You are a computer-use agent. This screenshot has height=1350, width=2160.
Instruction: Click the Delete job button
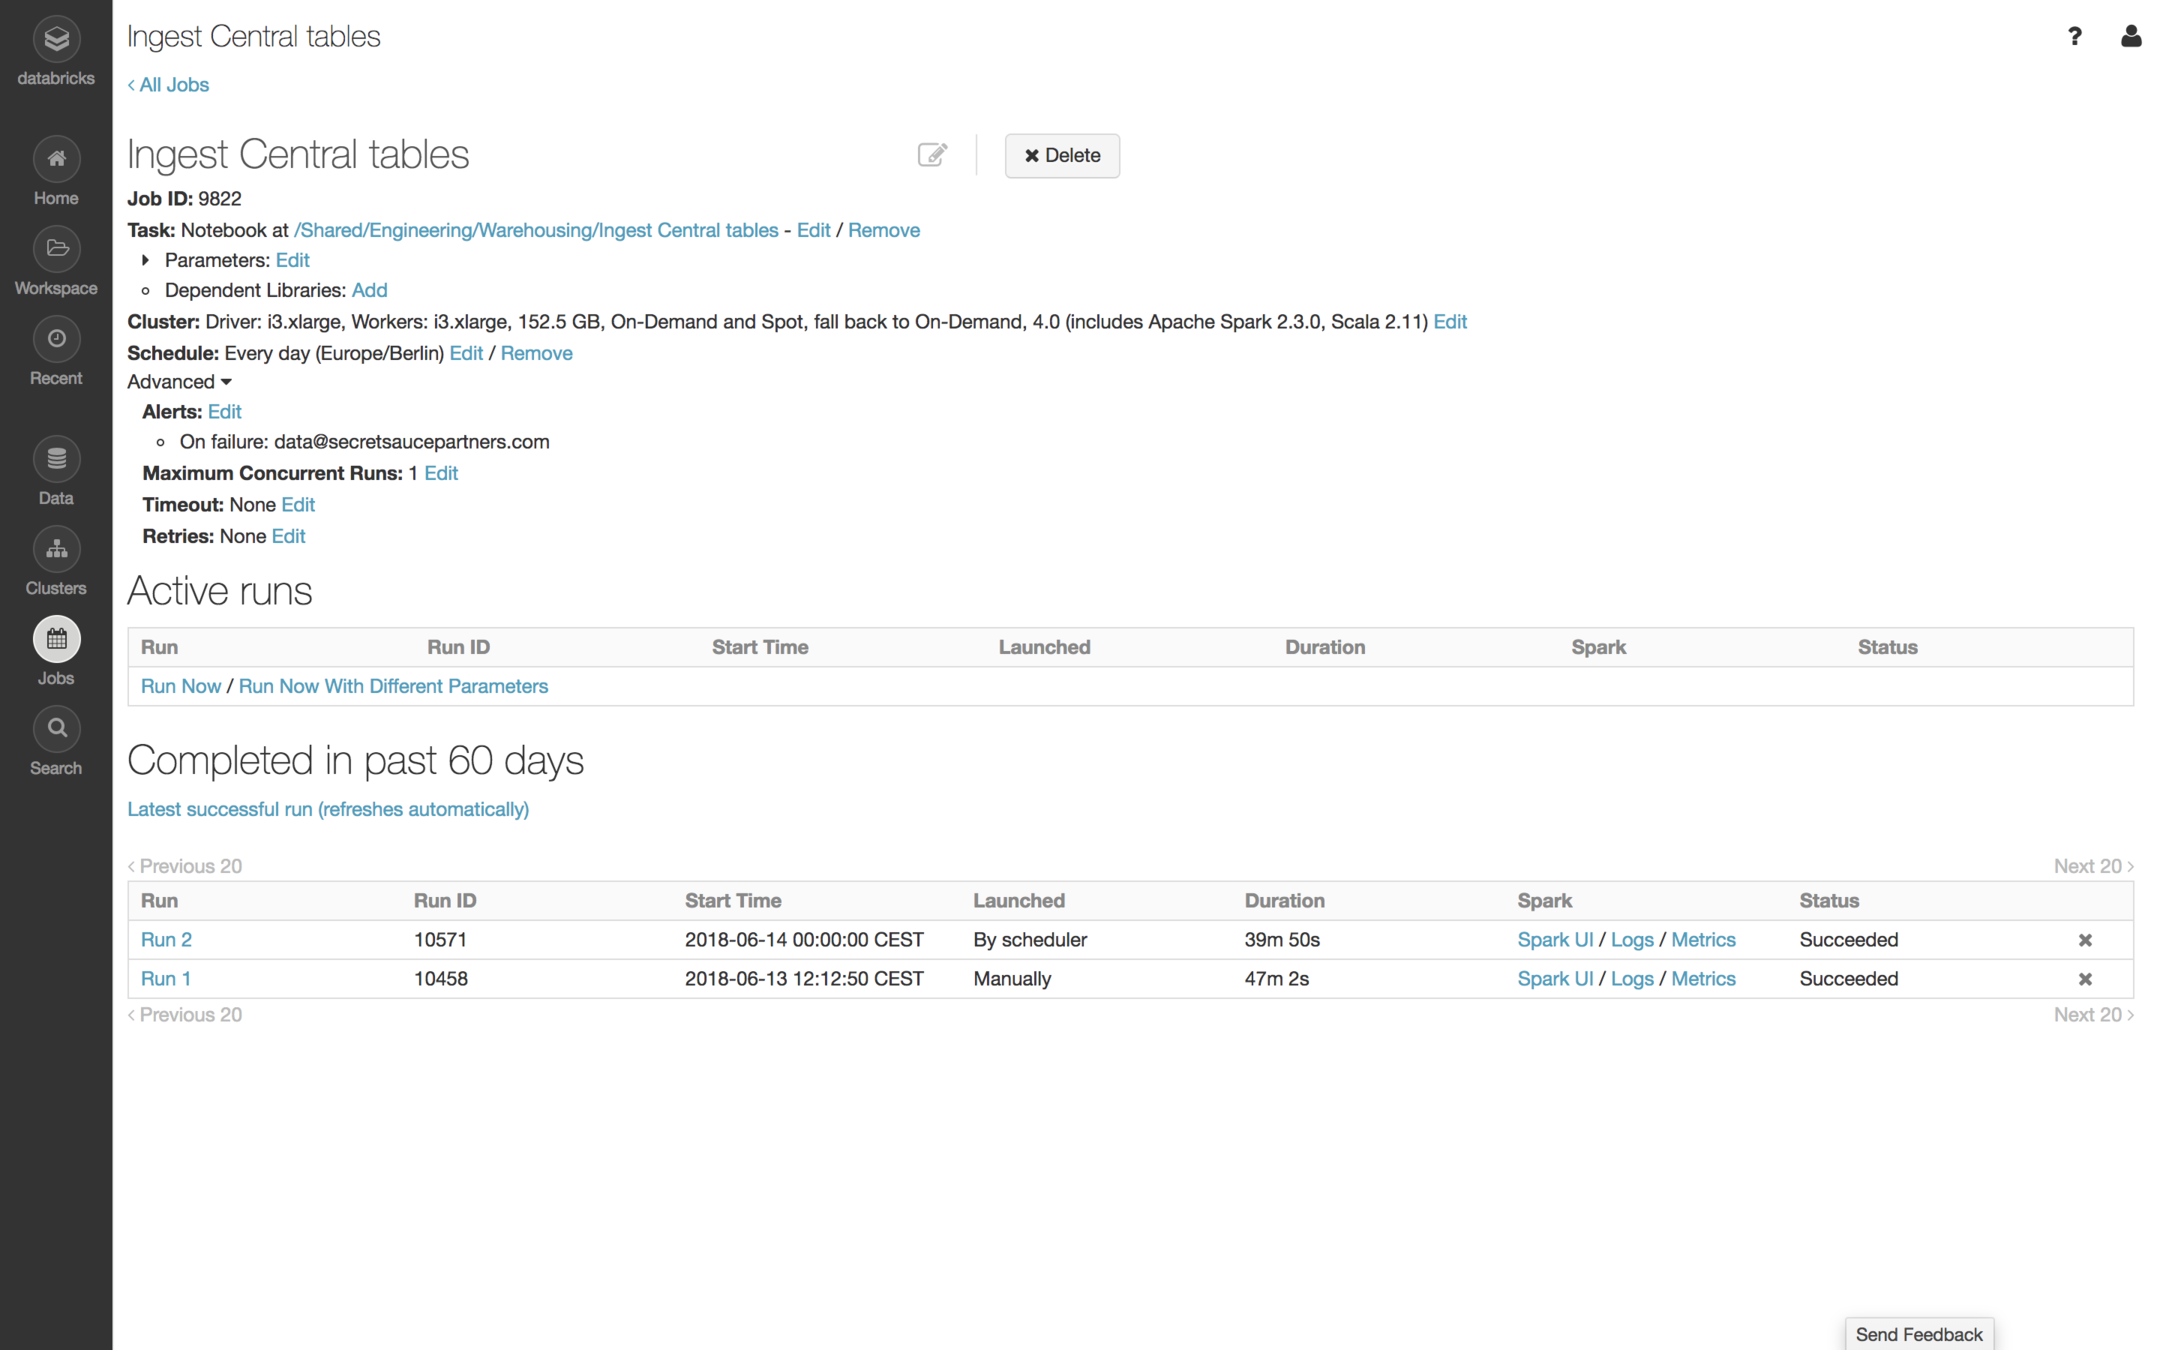click(1061, 156)
